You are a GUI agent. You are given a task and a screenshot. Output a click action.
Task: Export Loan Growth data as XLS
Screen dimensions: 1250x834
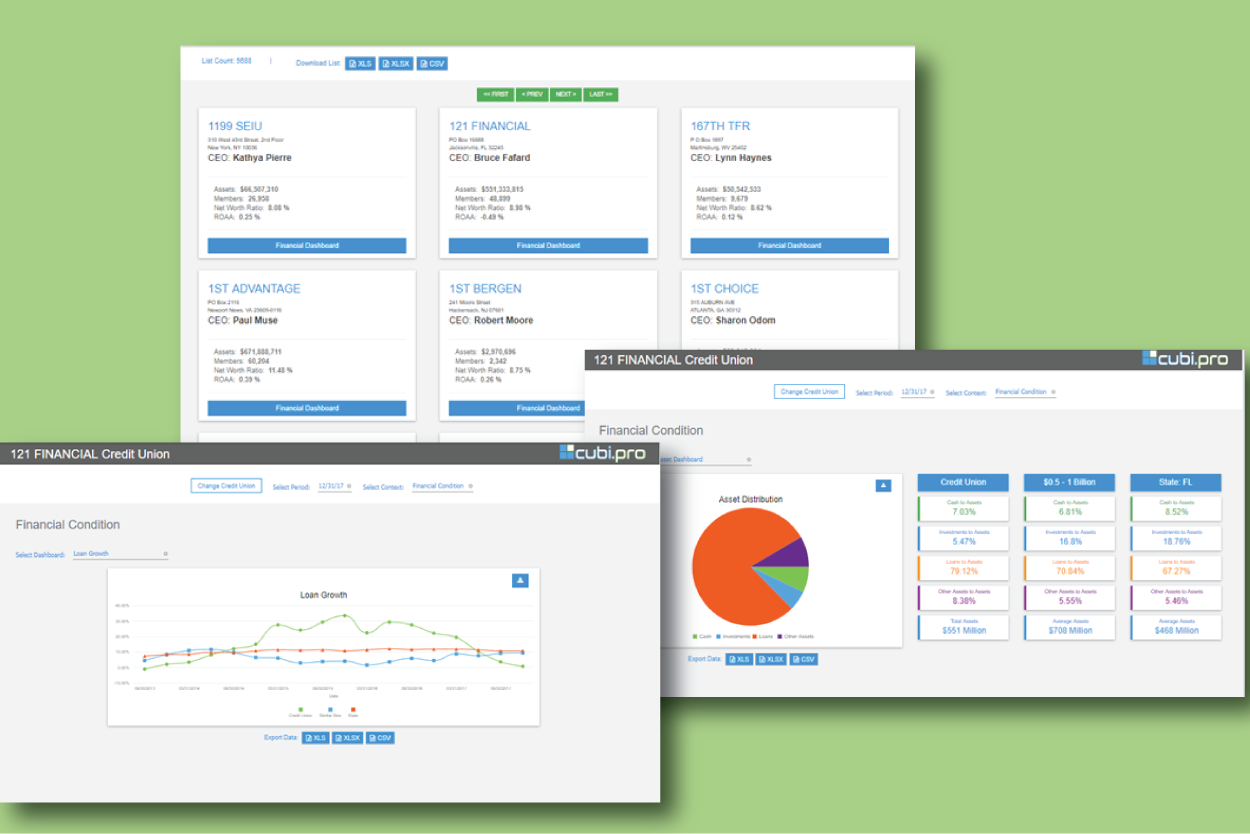click(316, 738)
